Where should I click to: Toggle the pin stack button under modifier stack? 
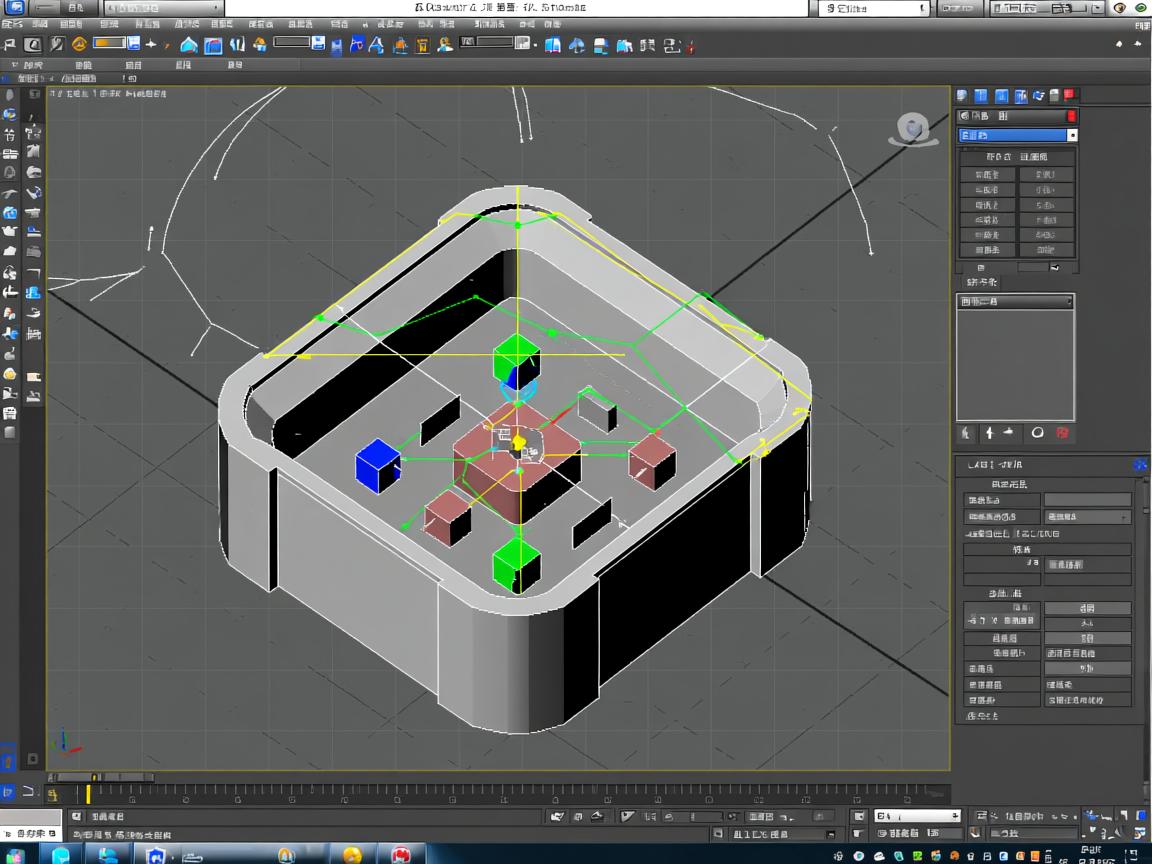click(x=966, y=433)
